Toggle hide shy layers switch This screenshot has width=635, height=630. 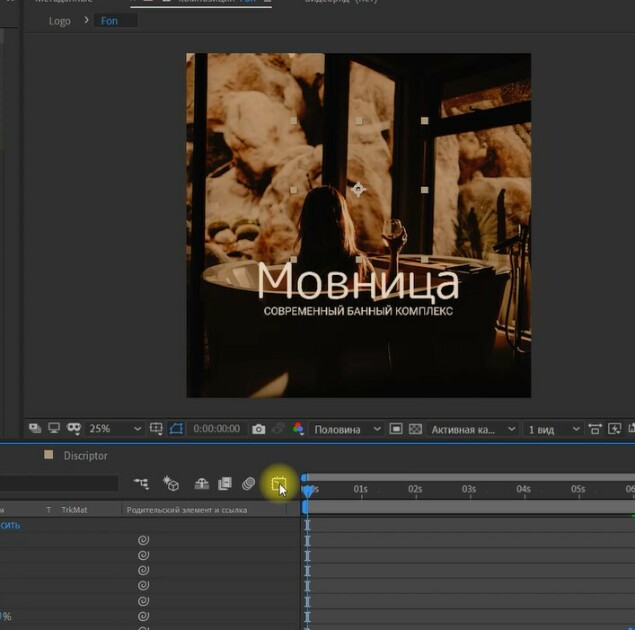pyautogui.click(x=201, y=483)
